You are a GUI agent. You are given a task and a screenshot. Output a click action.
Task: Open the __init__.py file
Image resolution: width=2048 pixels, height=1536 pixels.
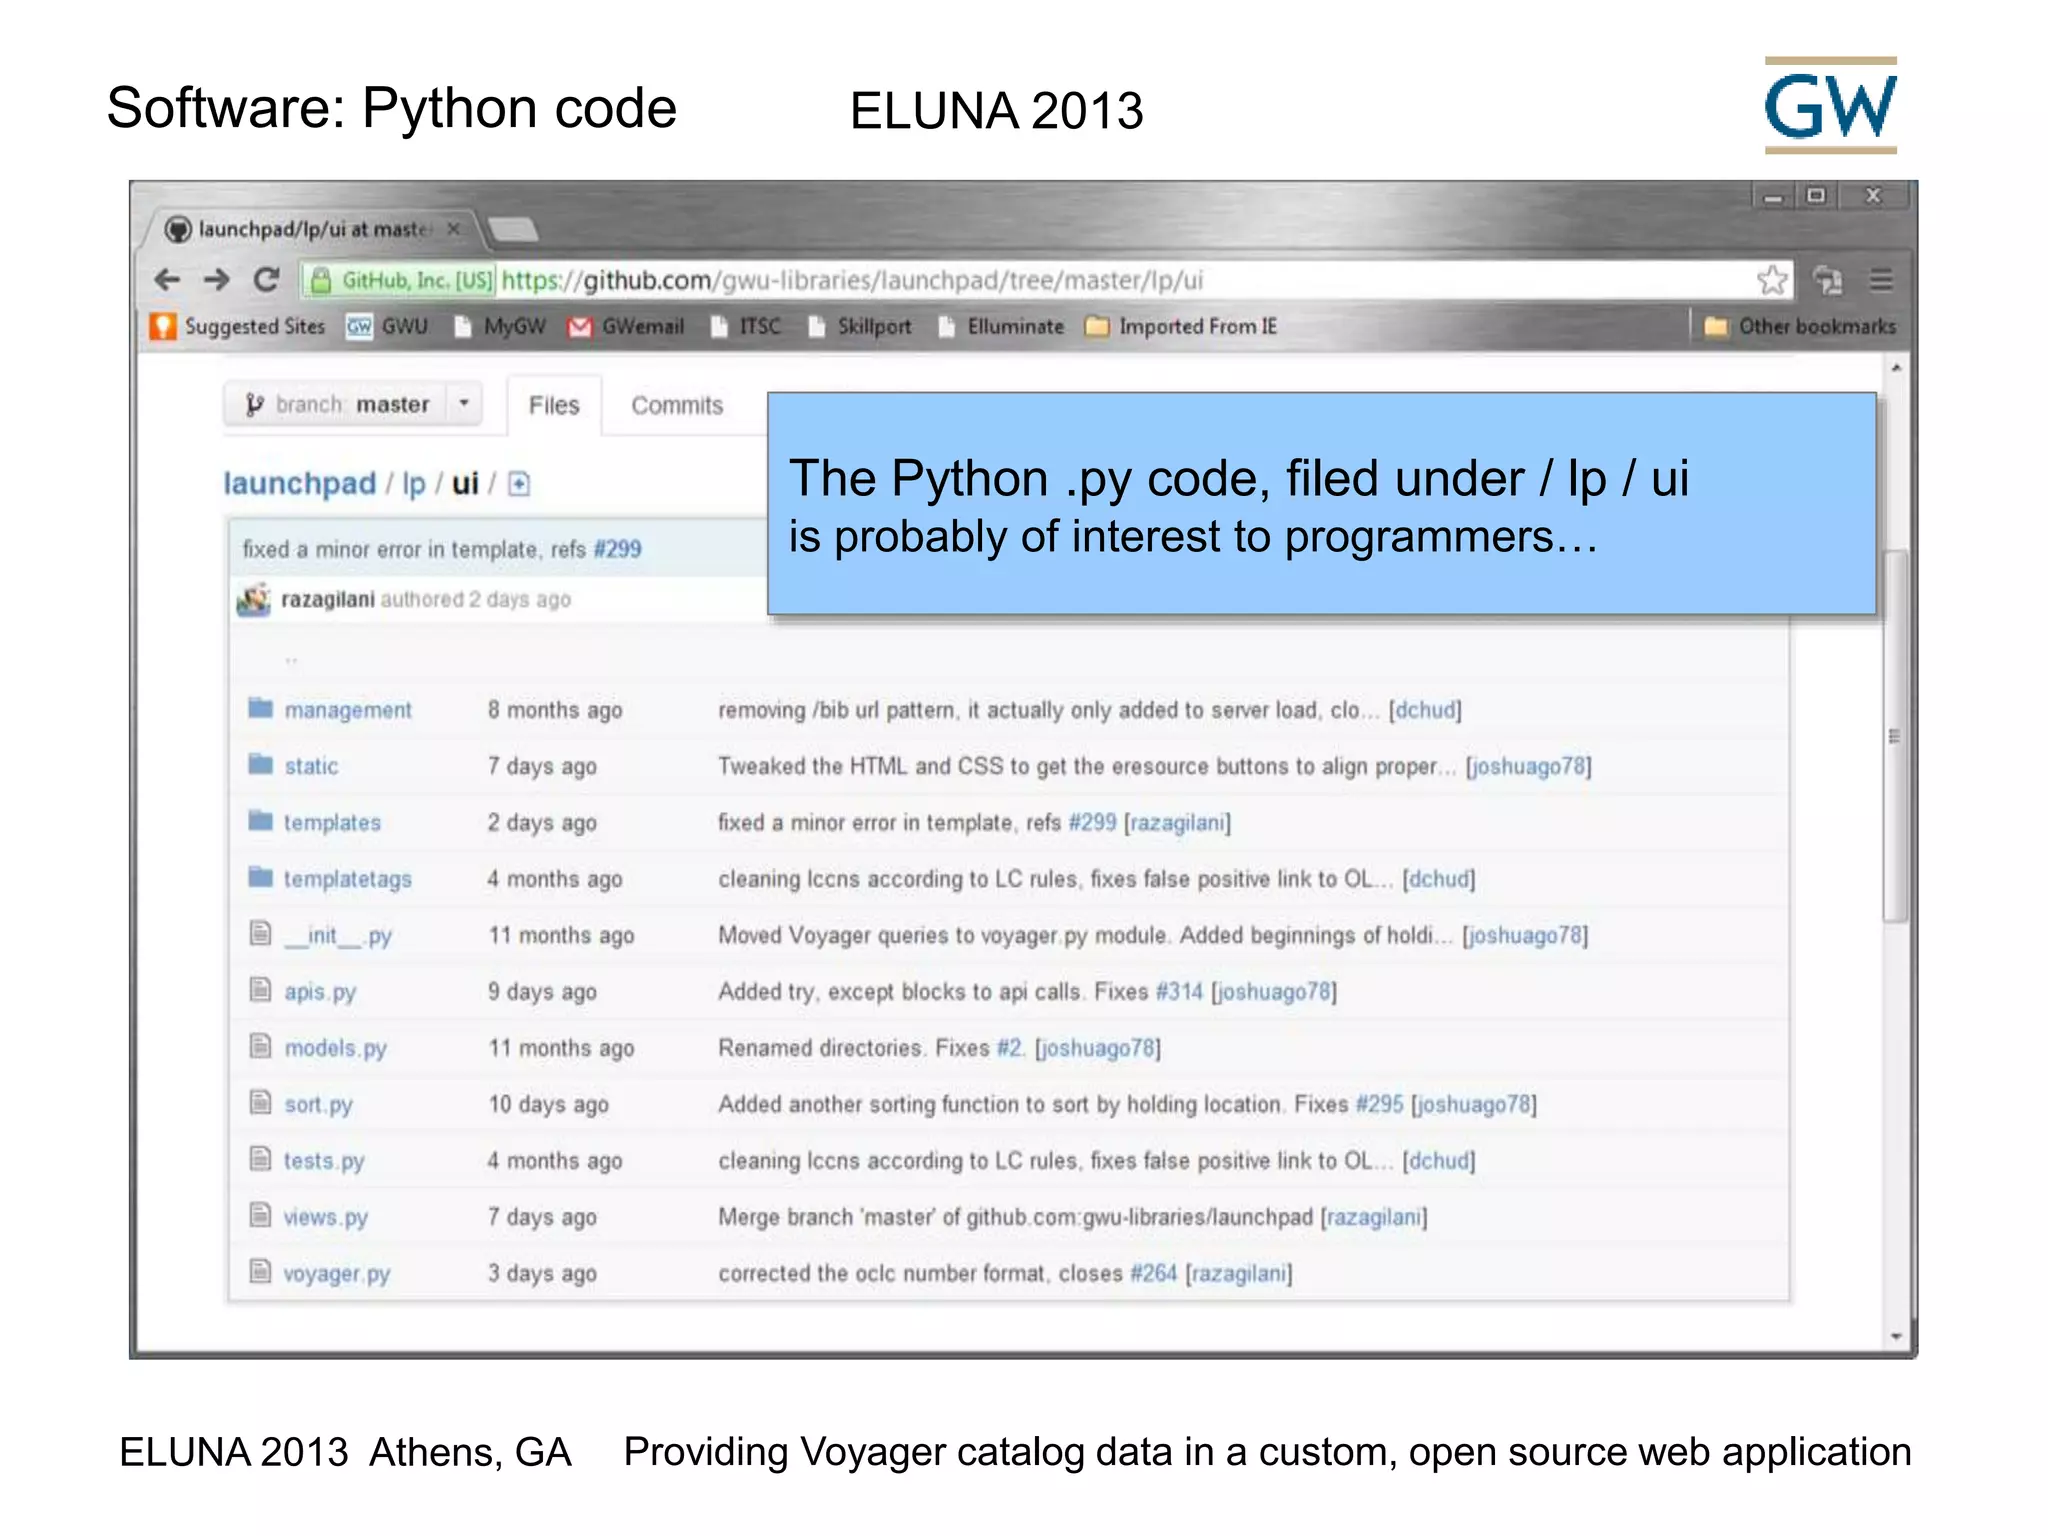click(x=338, y=936)
